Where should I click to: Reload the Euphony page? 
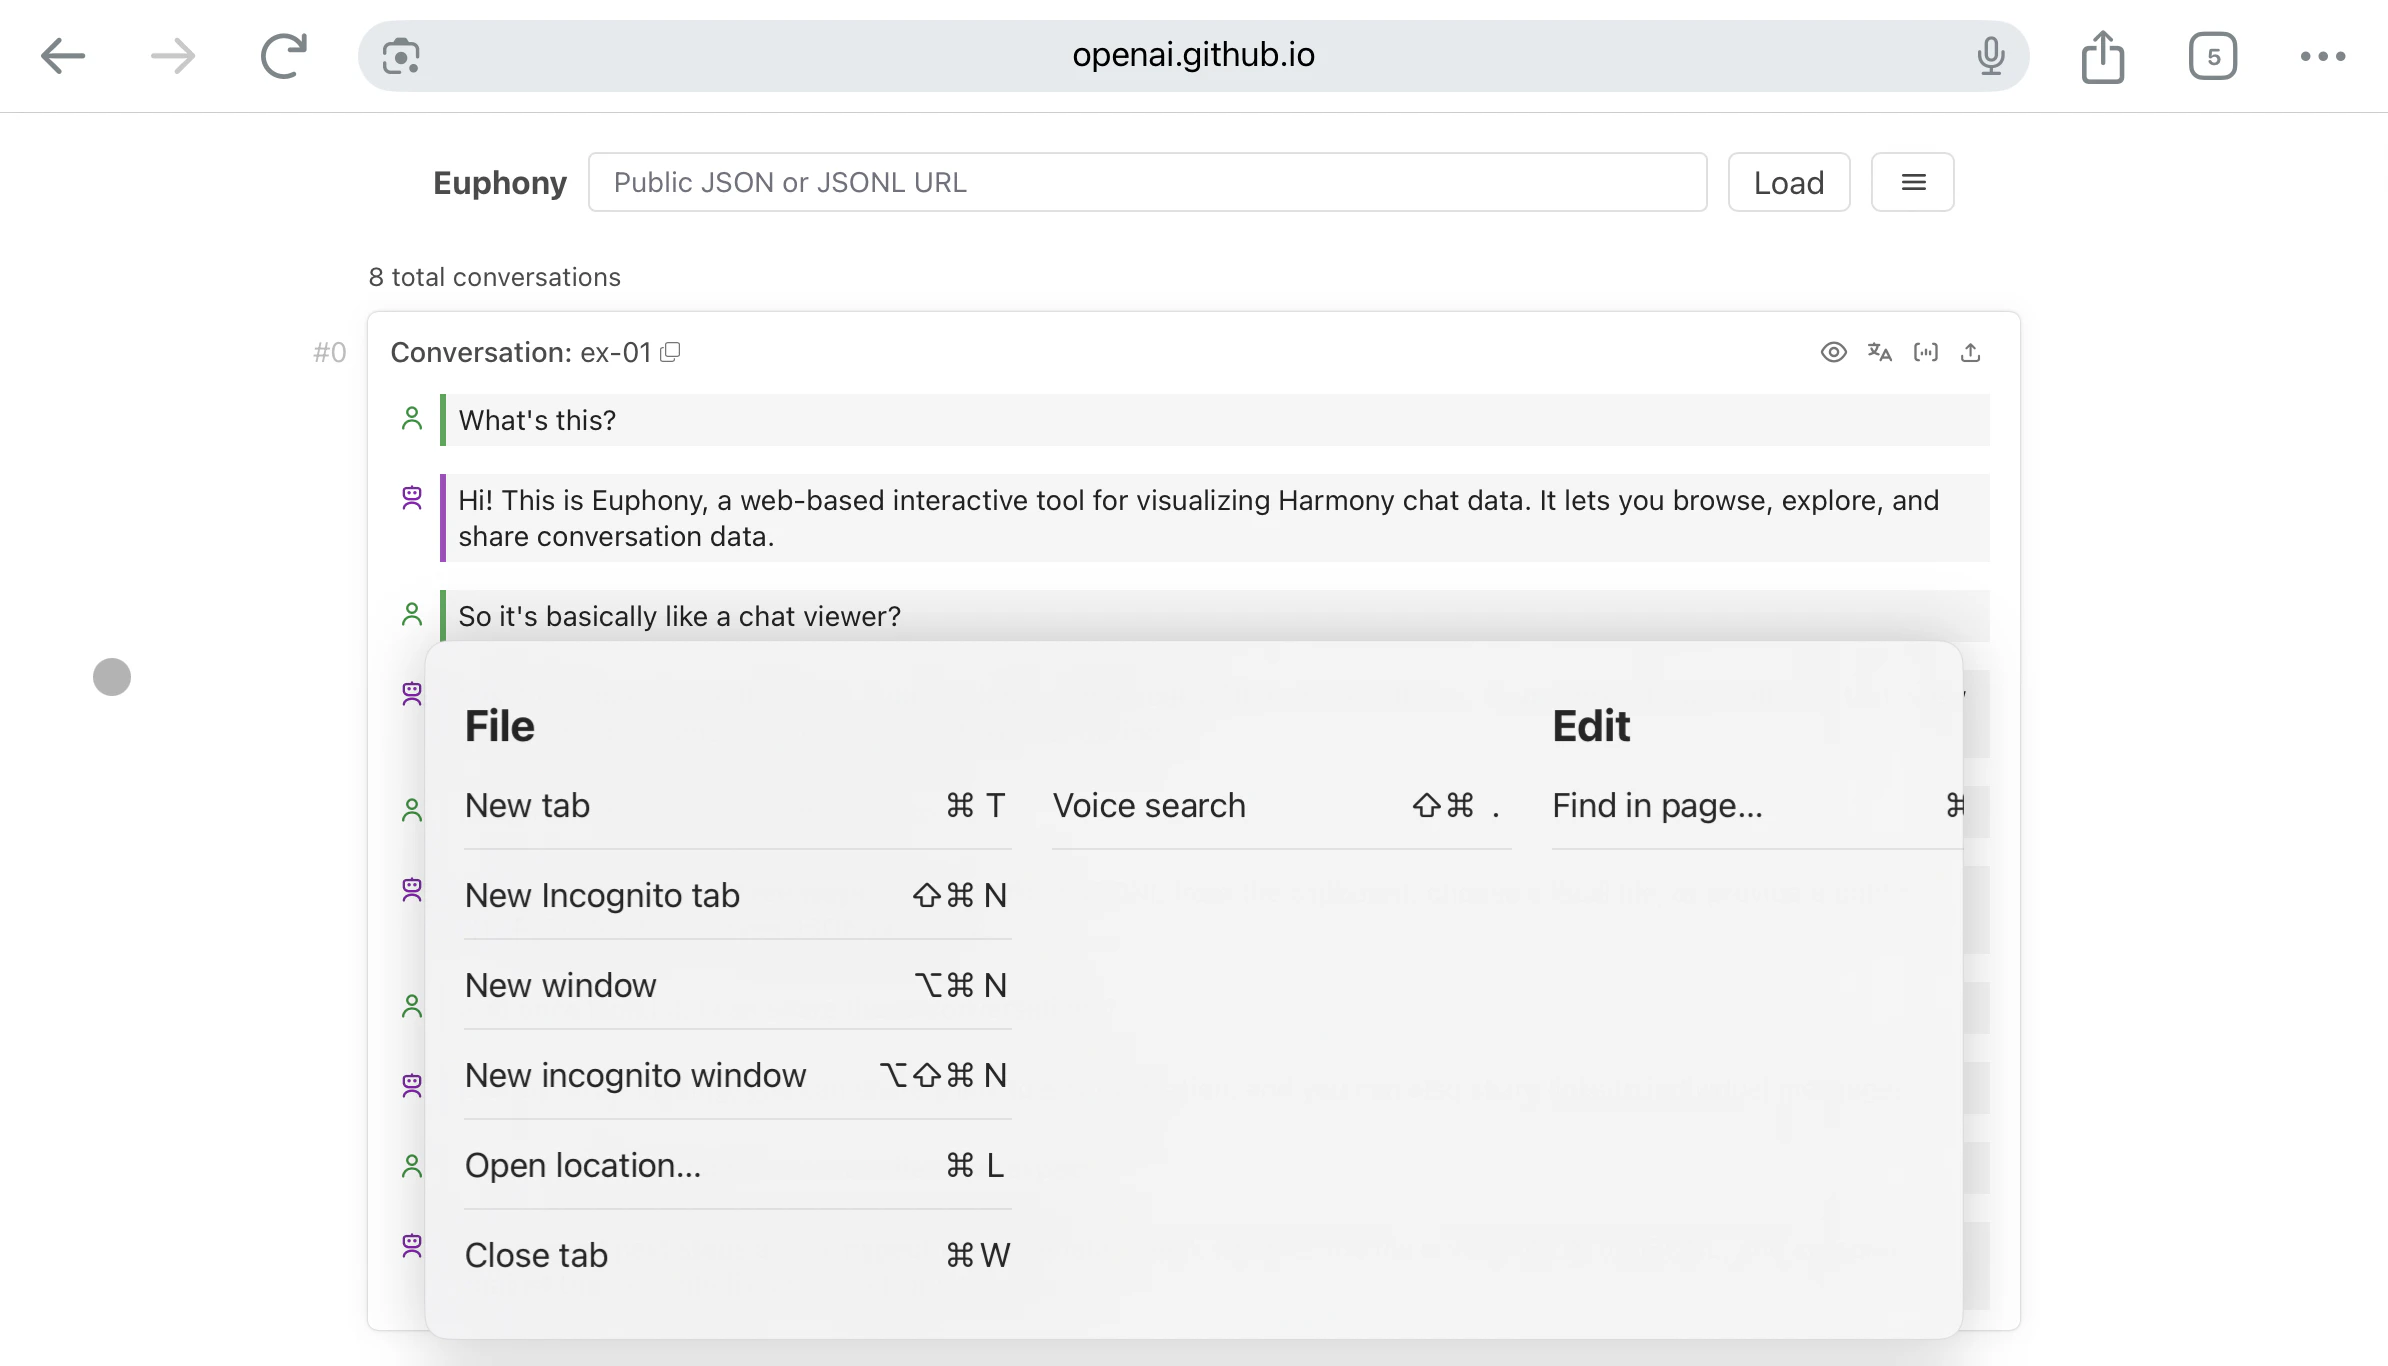[x=281, y=55]
